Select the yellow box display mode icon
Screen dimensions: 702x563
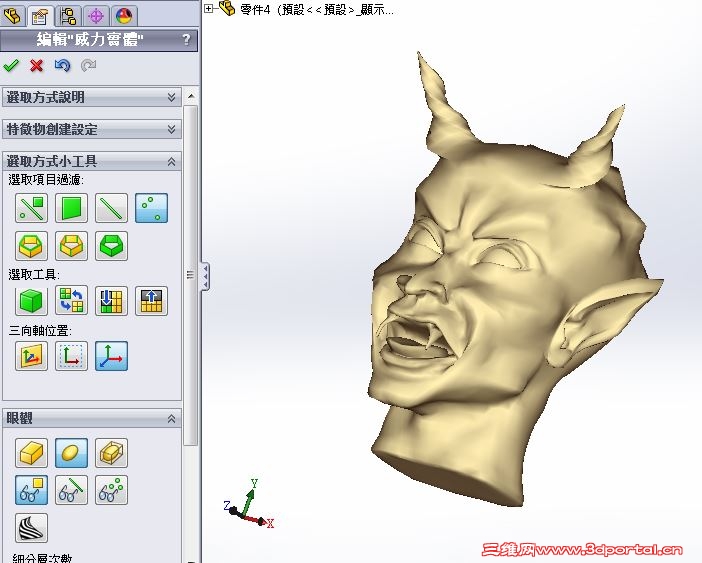click(x=31, y=452)
